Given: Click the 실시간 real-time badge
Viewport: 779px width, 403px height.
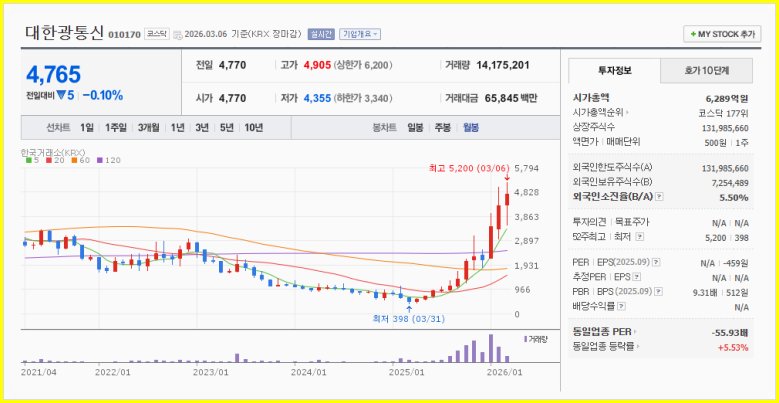Looking at the screenshot, I should pos(321,34).
